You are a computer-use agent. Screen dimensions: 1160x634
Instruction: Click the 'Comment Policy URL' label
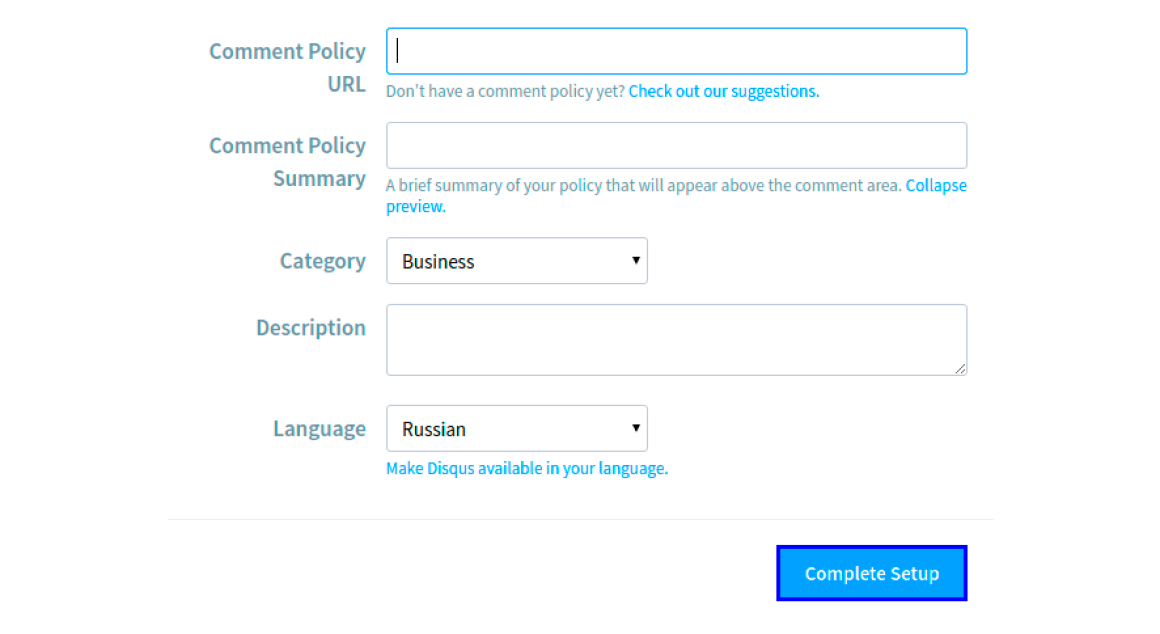click(288, 67)
